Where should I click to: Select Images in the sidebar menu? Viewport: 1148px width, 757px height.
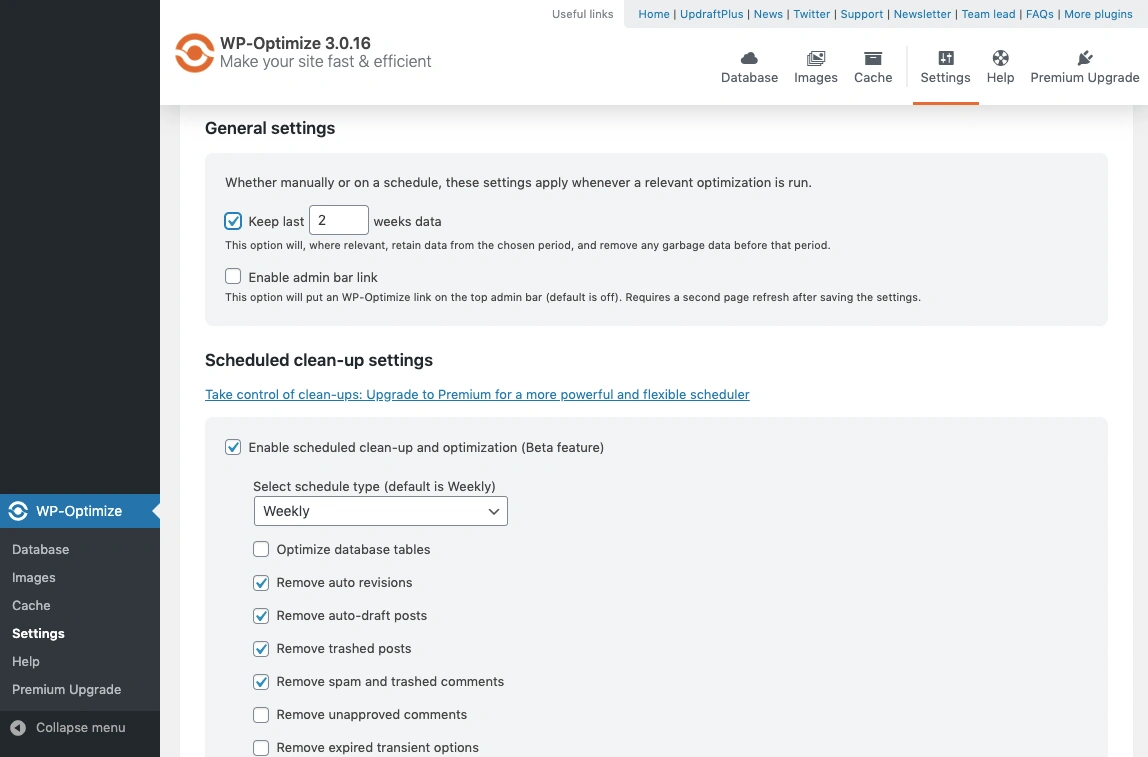(34, 578)
